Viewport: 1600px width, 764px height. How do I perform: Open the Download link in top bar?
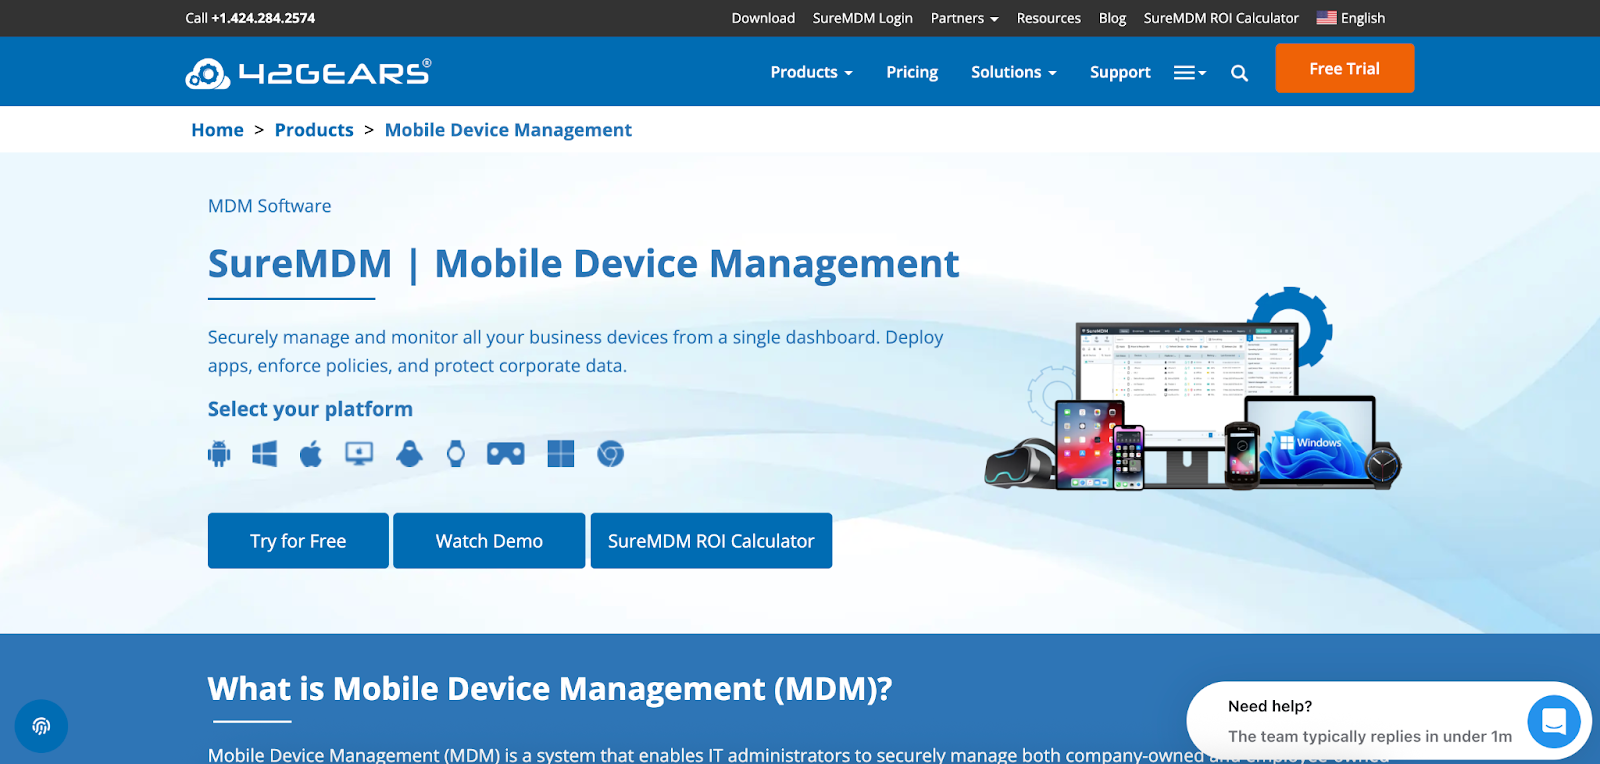(x=763, y=18)
